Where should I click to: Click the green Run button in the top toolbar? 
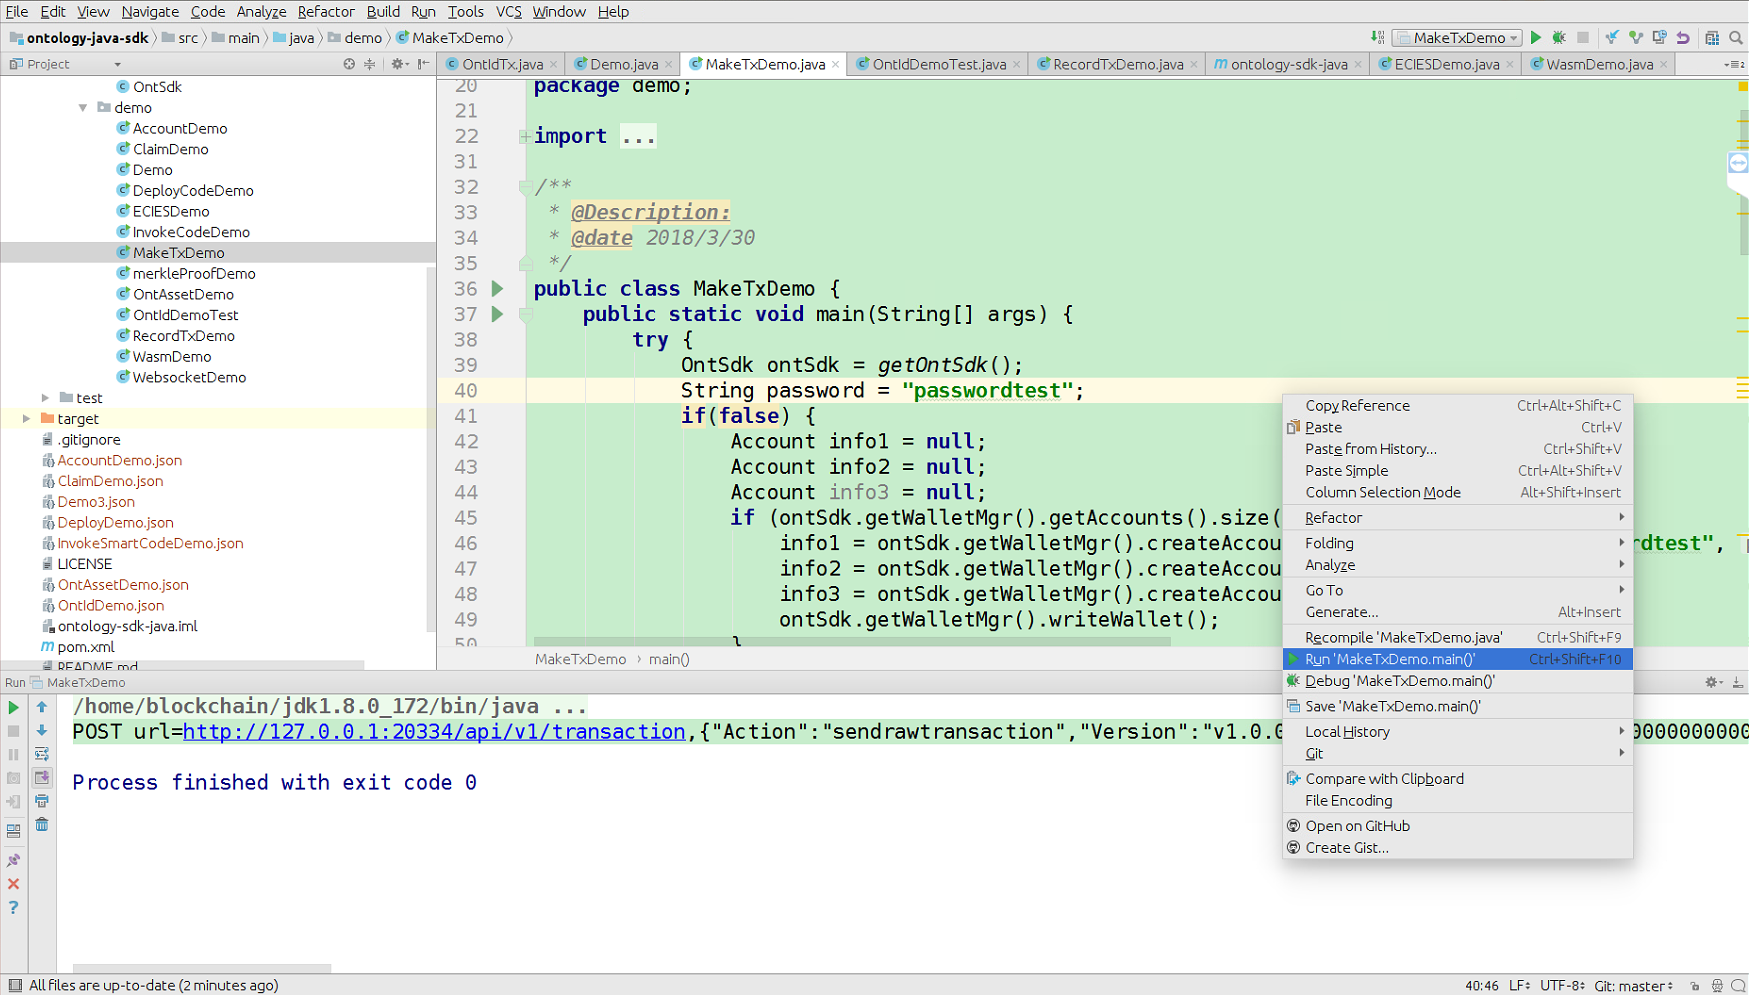(x=1536, y=38)
